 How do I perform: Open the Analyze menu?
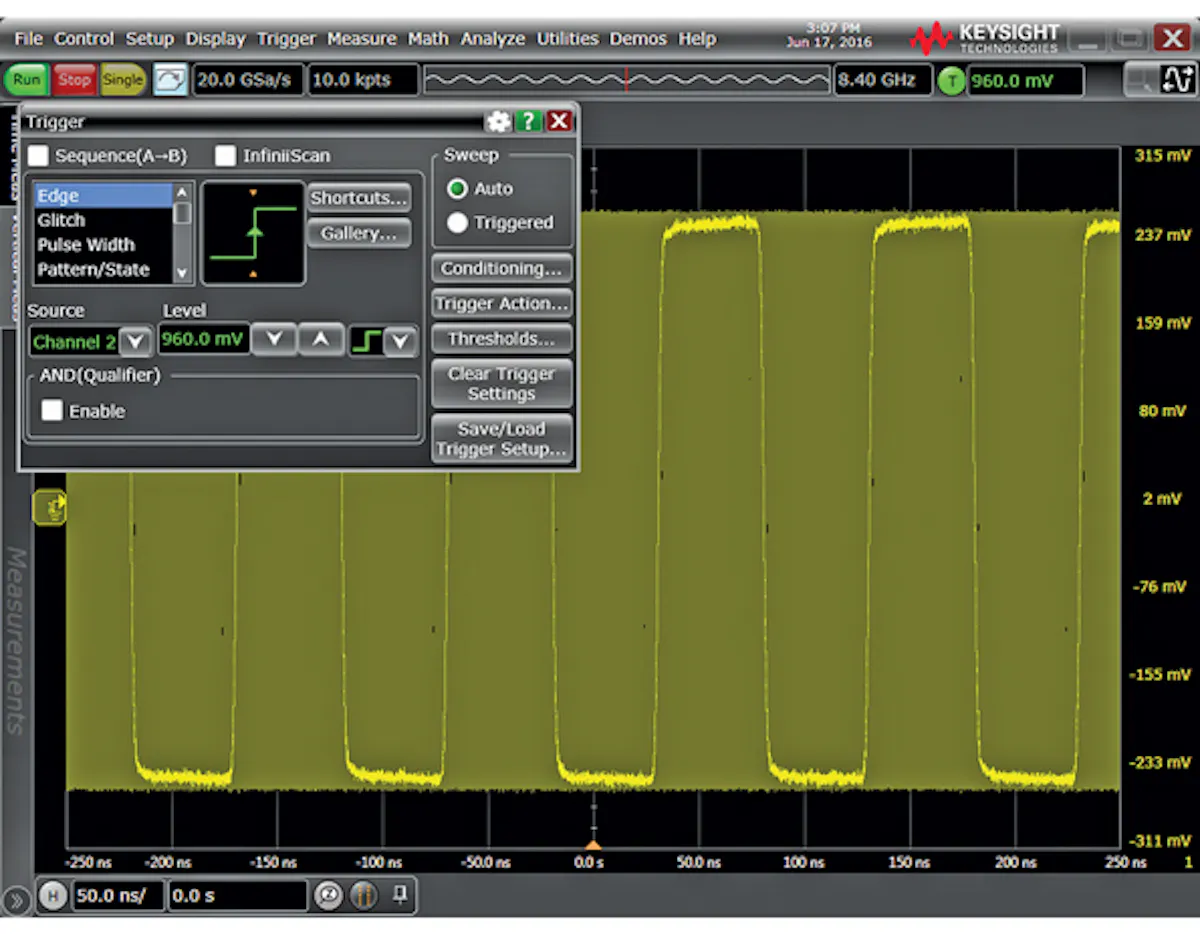click(493, 39)
